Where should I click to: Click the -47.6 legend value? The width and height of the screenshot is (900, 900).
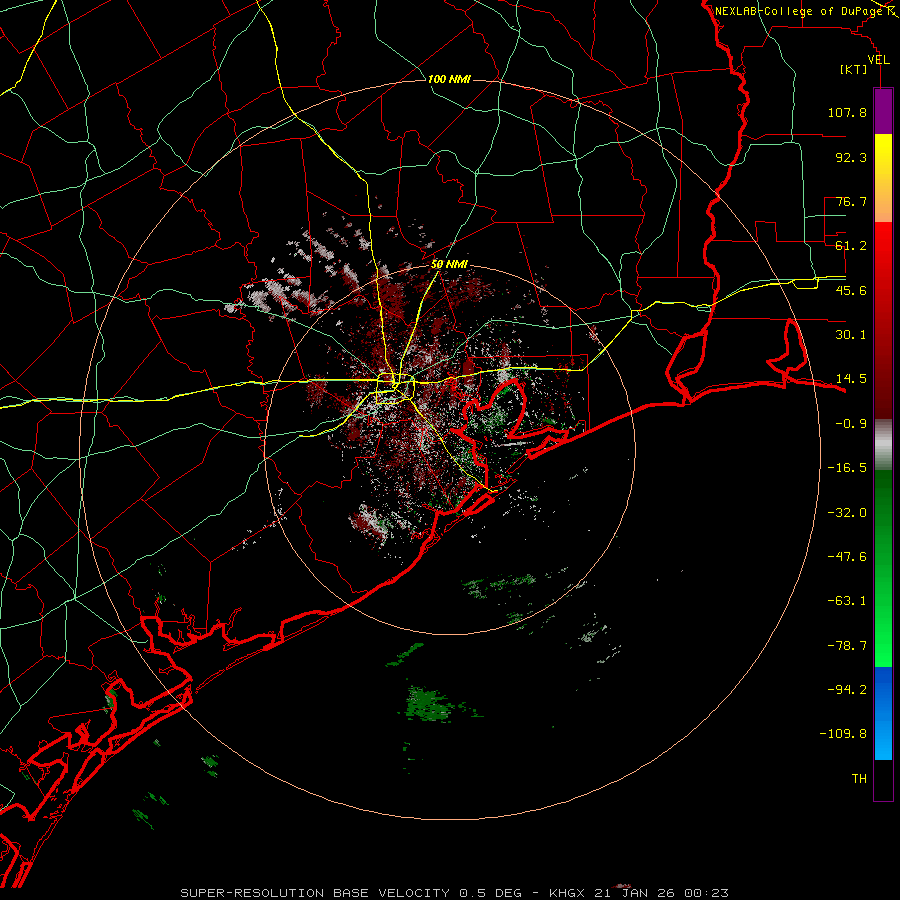pyautogui.click(x=847, y=557)
